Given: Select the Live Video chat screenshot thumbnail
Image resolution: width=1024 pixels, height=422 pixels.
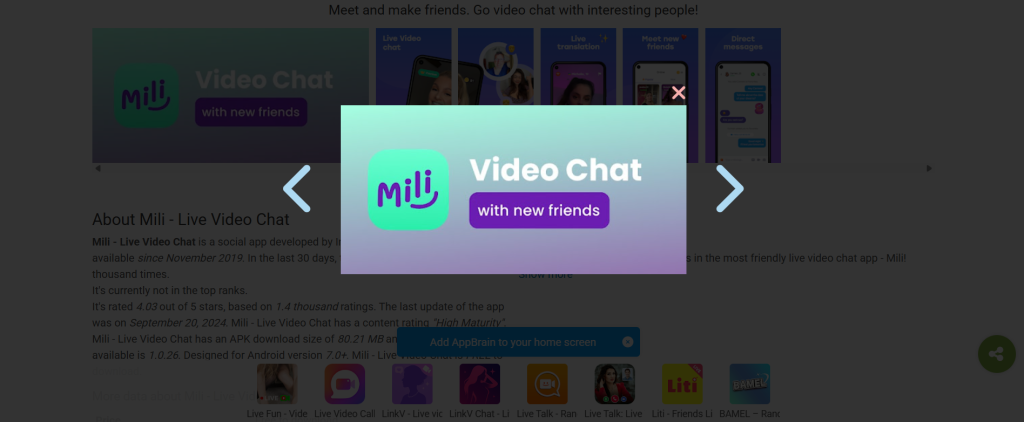Looking at the screenshot, I should (413, 66).
